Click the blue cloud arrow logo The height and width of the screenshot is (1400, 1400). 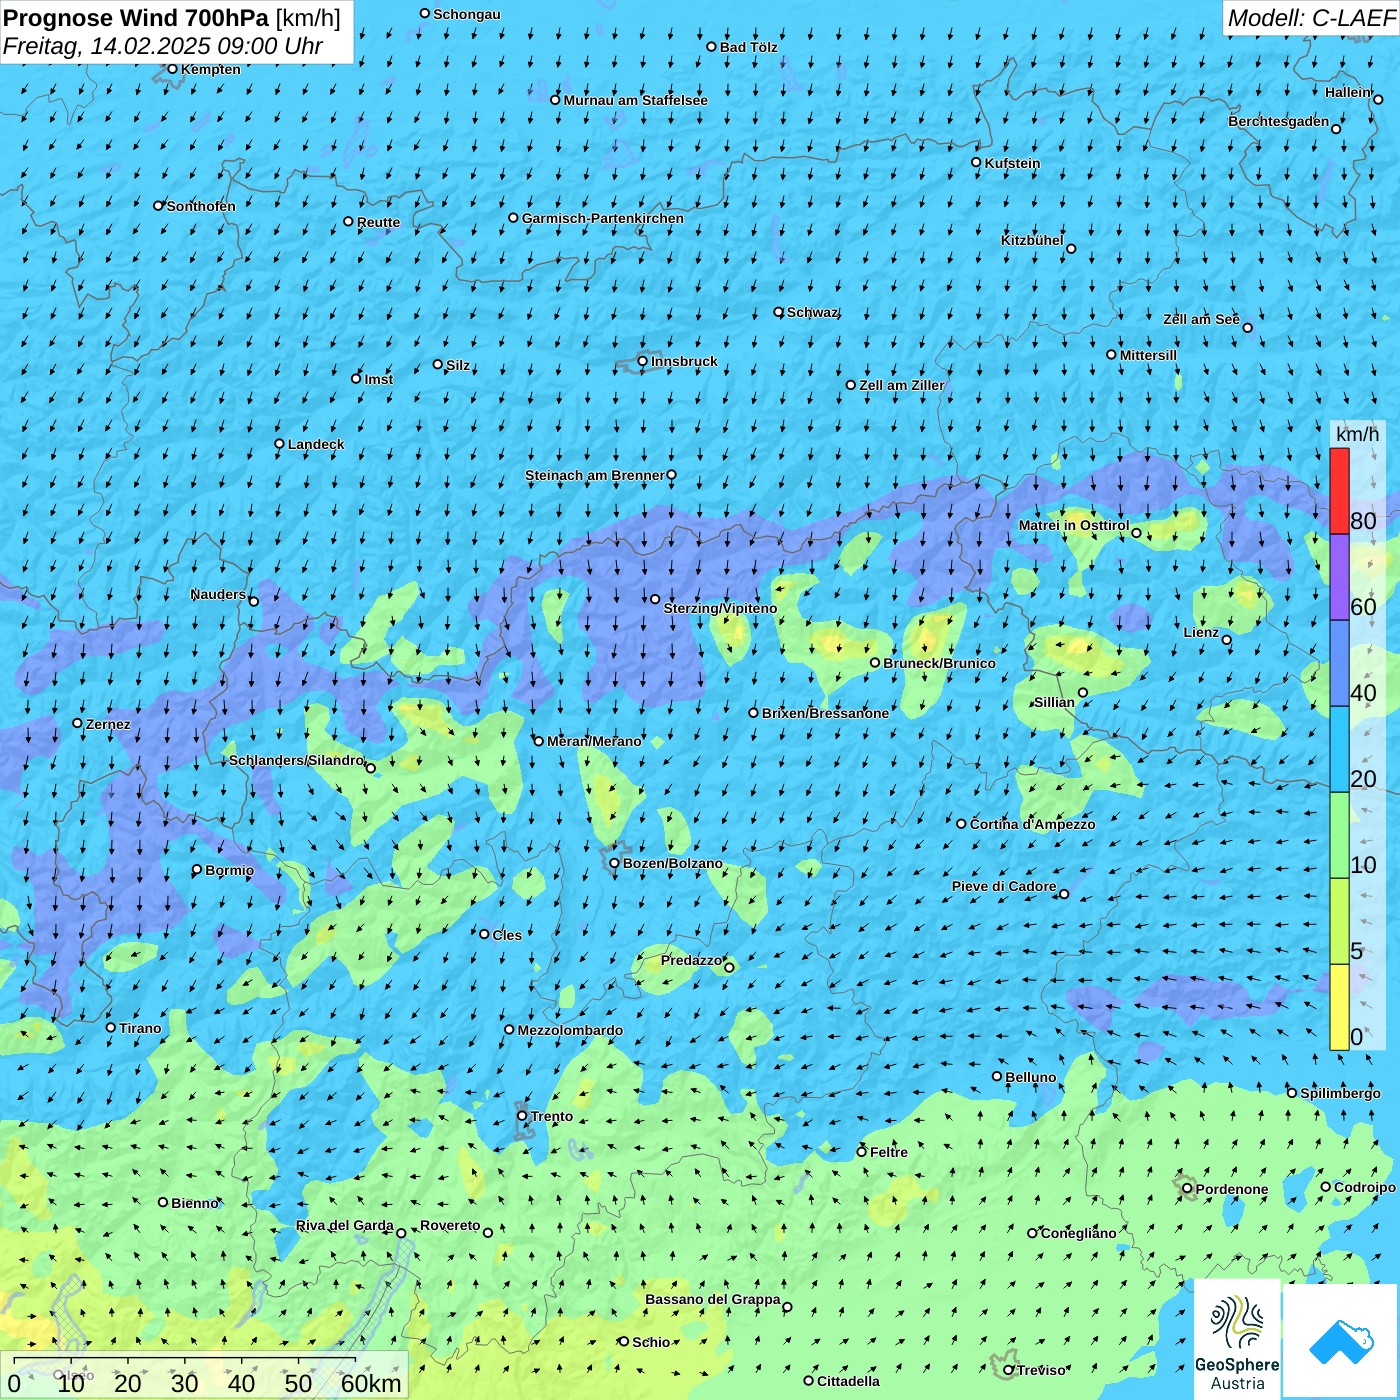click(1340, 1341)
